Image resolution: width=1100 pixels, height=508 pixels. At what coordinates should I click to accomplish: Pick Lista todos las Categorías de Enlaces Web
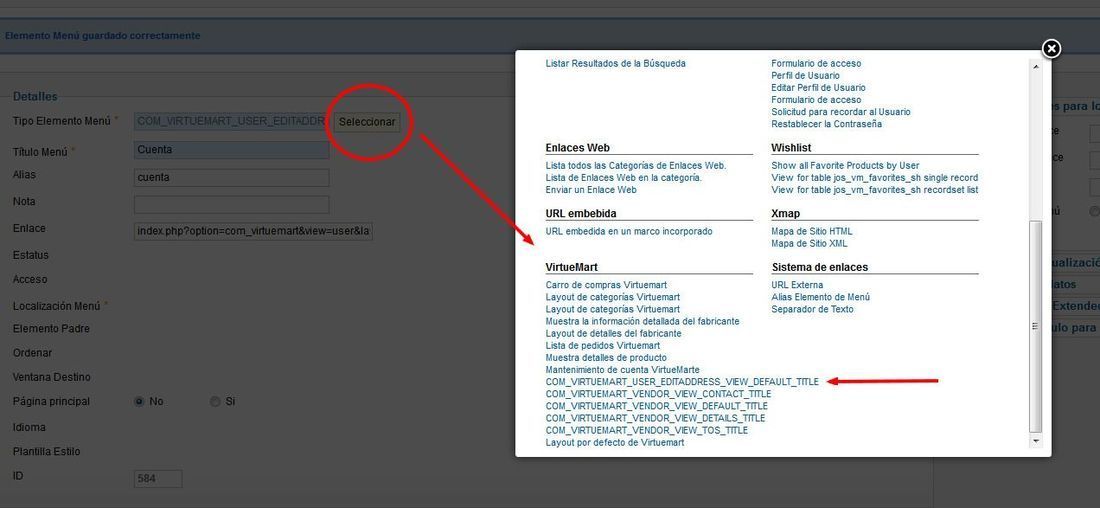coord(636,166)
